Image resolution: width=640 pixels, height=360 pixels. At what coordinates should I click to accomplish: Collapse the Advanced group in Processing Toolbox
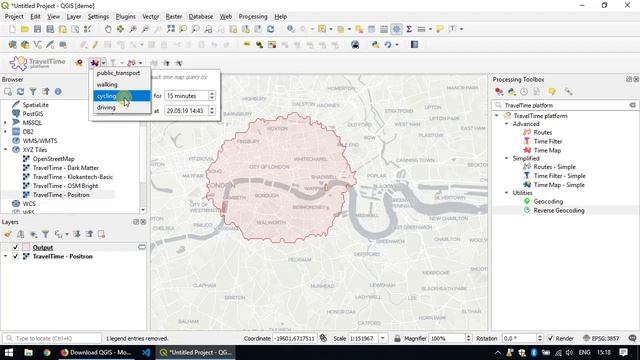tap(507, 124)
